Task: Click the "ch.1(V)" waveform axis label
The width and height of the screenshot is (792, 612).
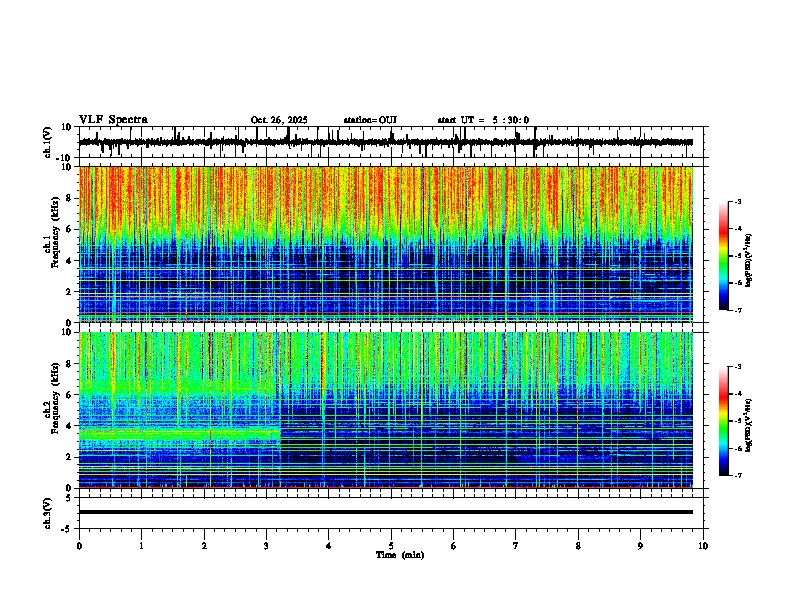Action: [x=47, y=142]
